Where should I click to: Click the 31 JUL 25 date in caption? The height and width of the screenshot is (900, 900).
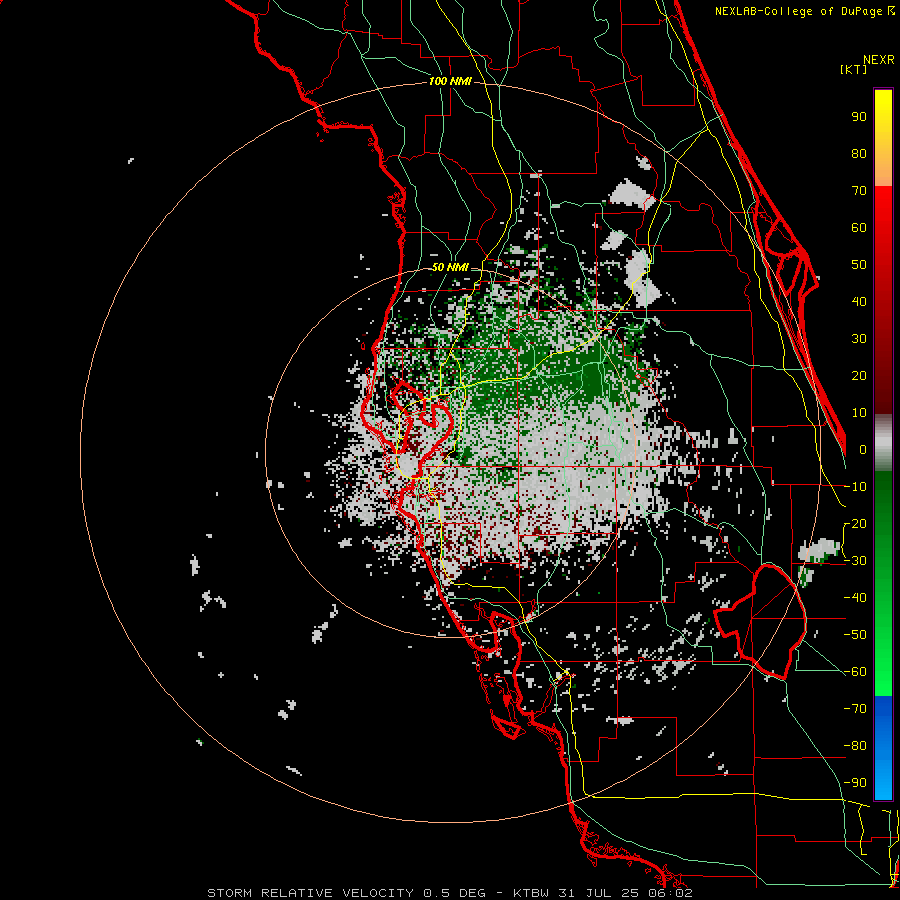click(x=602, y=893)
